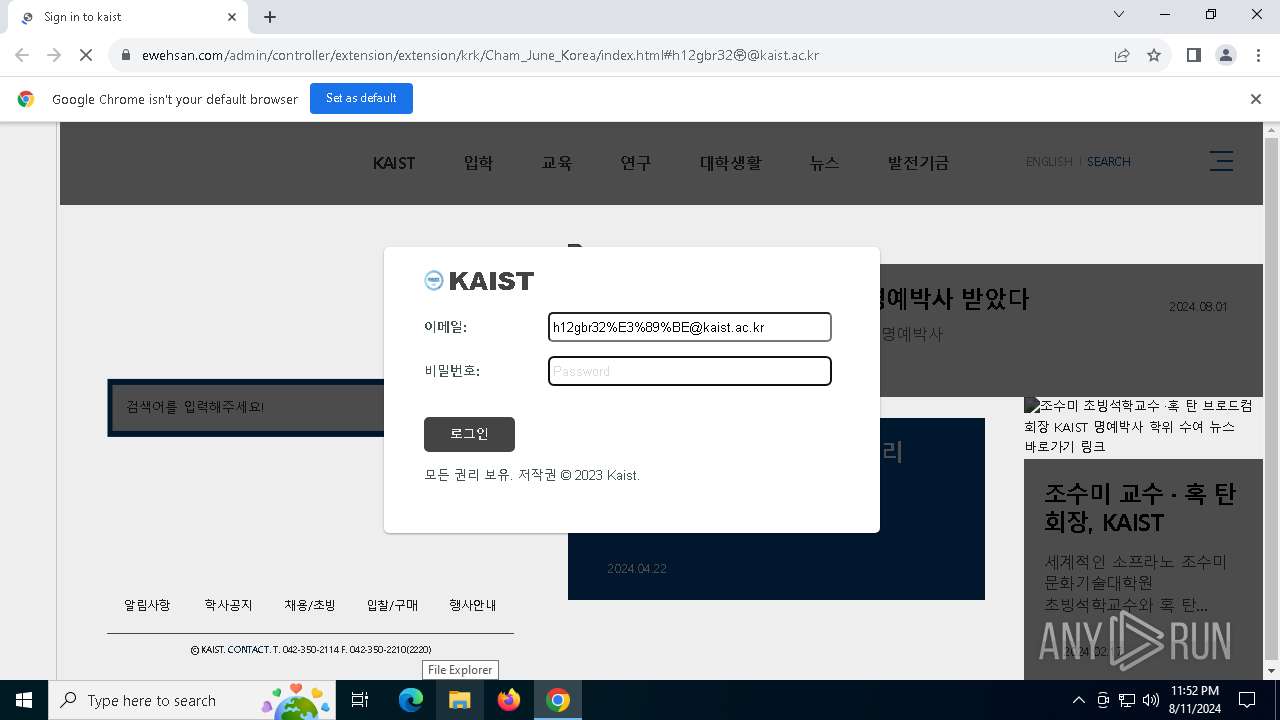1280x720 pixels.
Task: Open File Explorer from taskbar
Action: tap(459, 700)
